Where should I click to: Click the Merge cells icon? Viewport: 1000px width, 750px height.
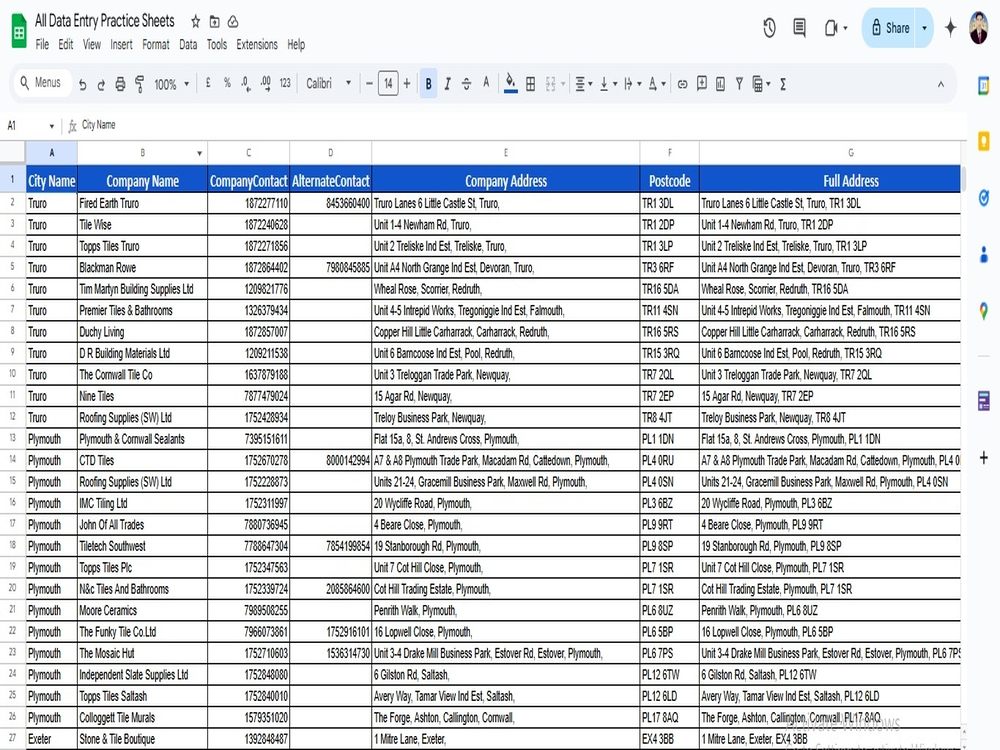550,84
